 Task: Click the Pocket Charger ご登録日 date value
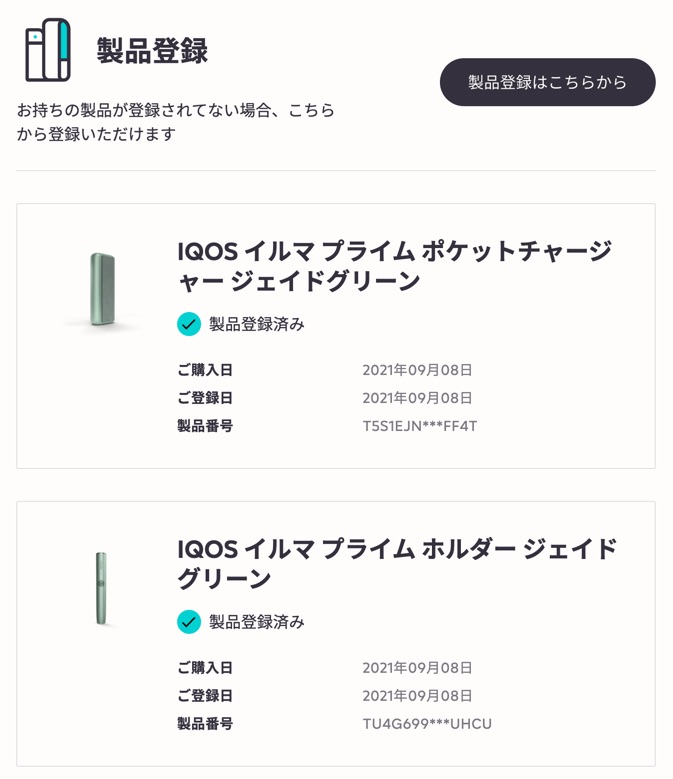417,398
